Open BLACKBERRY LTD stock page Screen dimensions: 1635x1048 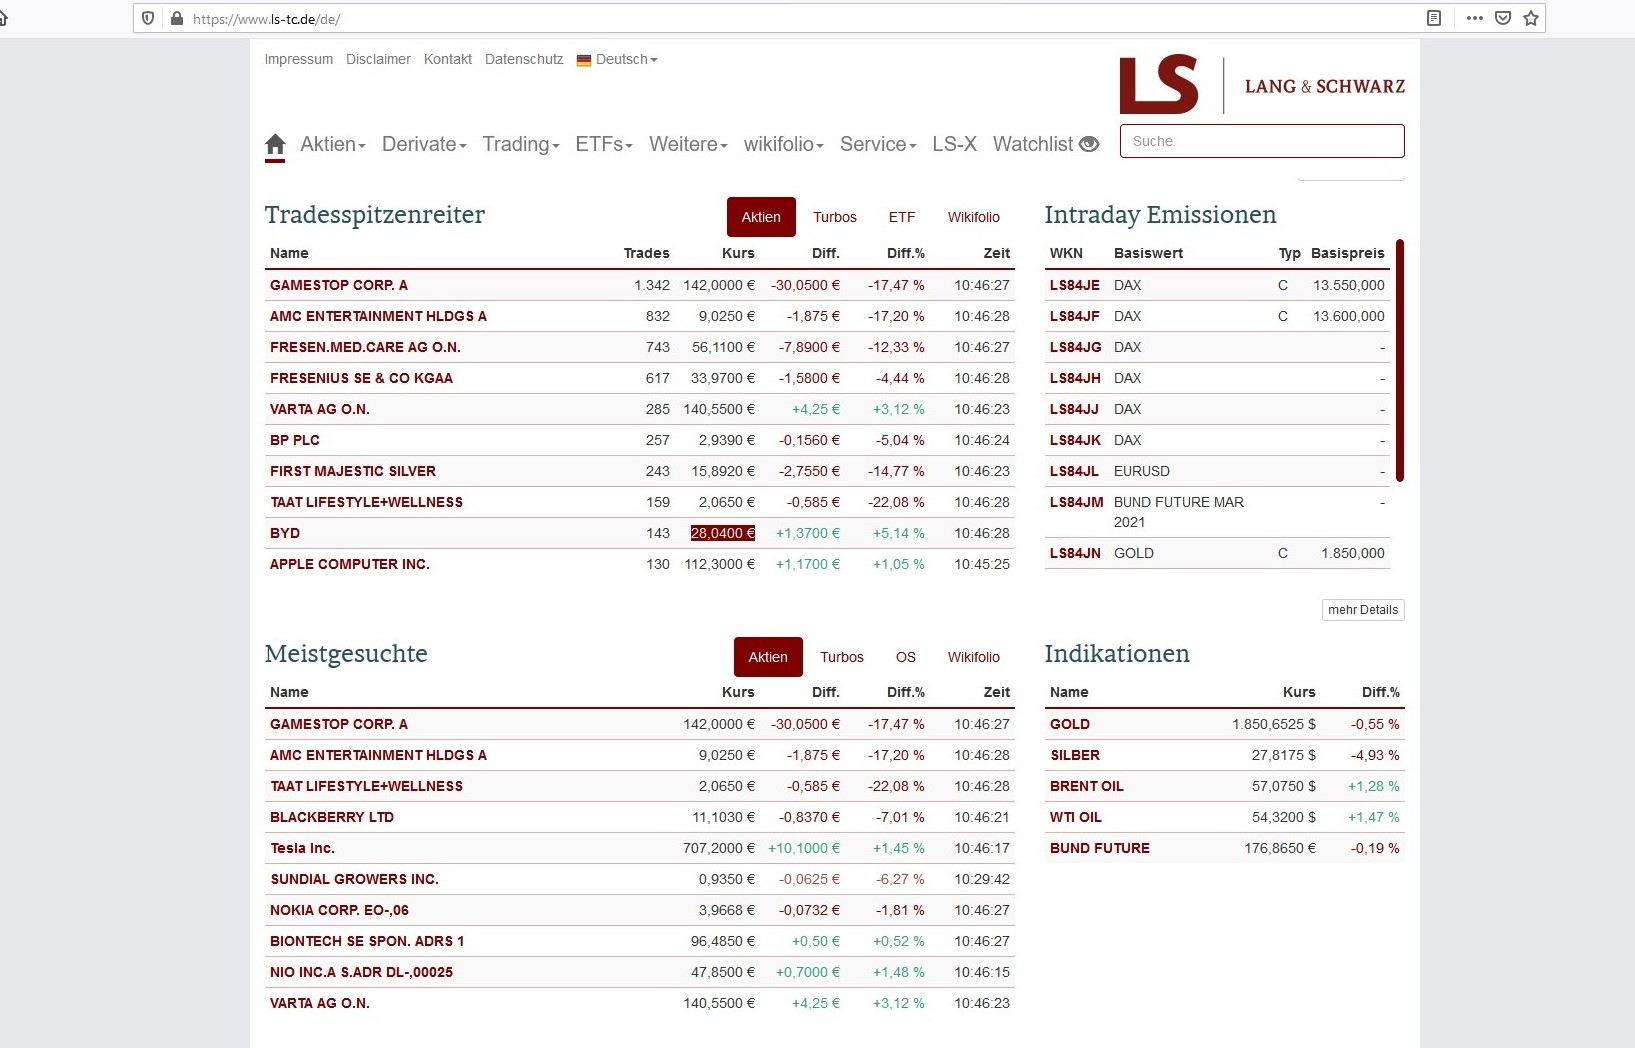[x=332, y=817]
